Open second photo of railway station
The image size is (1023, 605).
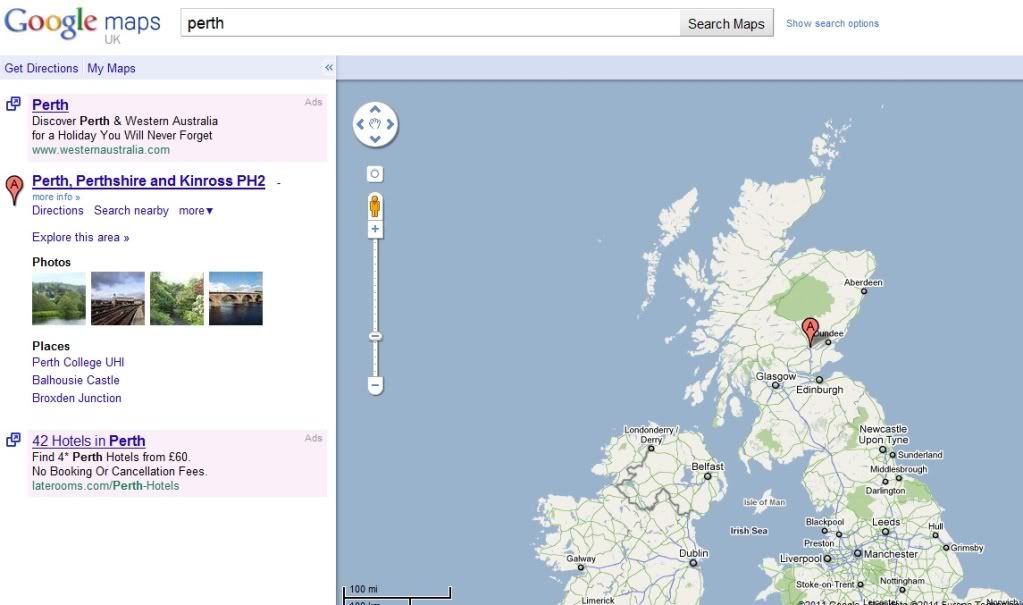(x=117, y=298)
